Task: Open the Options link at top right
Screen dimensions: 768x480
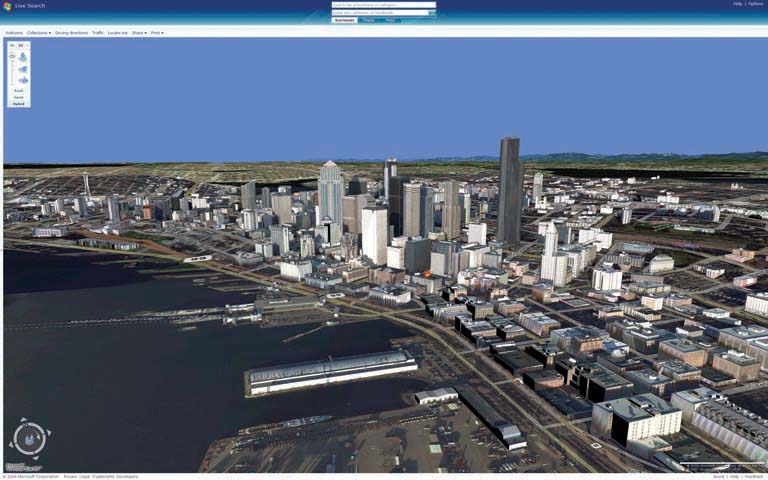Action: (755, 4)
